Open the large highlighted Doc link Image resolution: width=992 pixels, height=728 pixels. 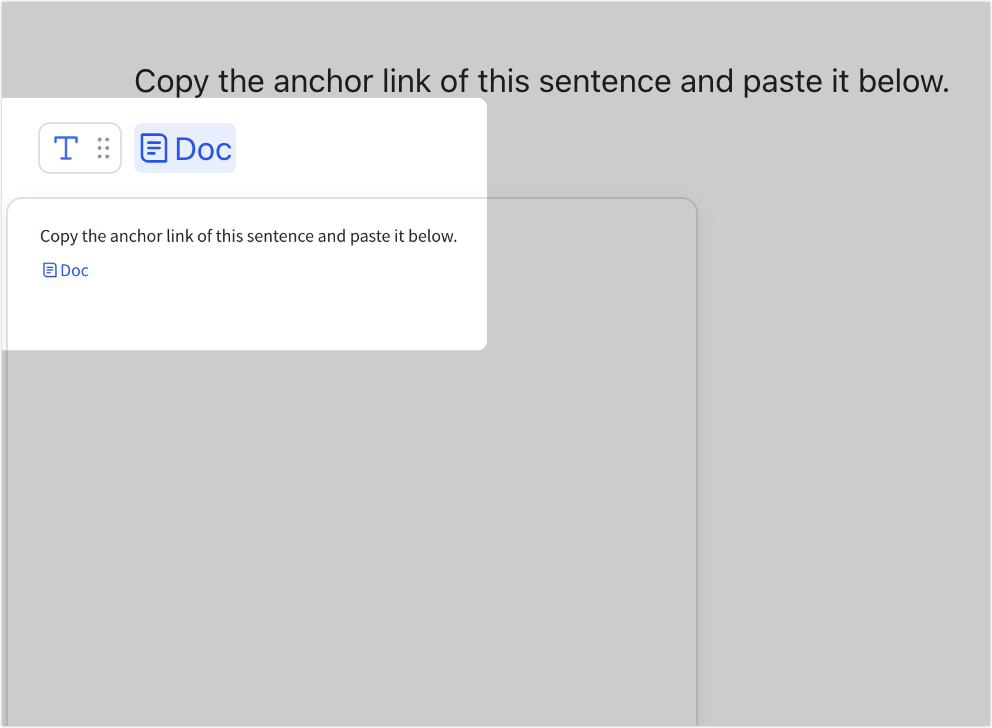click(x=185, y=148)
